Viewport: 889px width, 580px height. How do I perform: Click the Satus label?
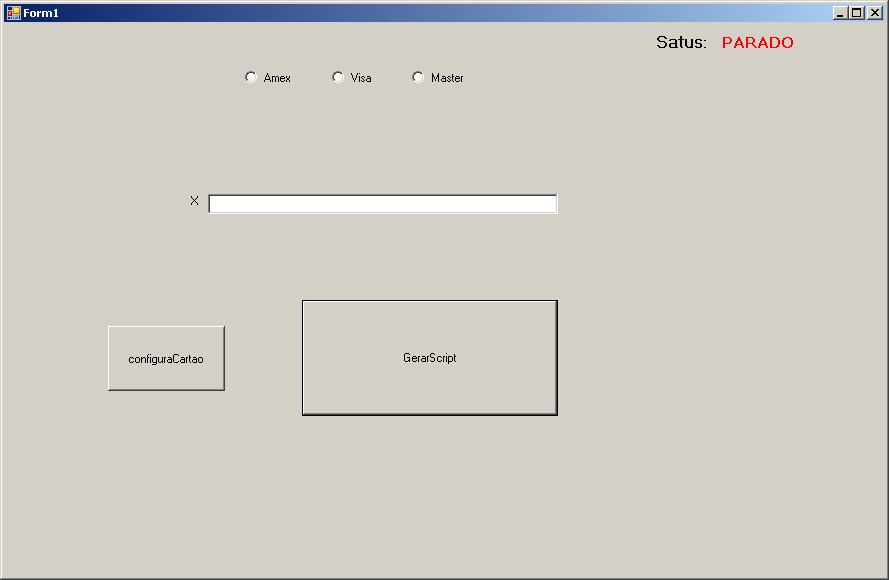coord(681,43)
